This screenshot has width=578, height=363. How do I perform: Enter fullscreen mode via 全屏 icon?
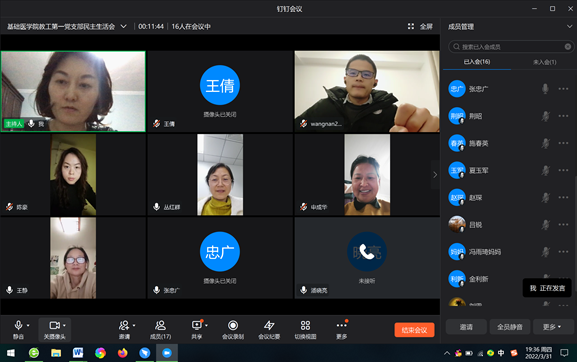411,26
